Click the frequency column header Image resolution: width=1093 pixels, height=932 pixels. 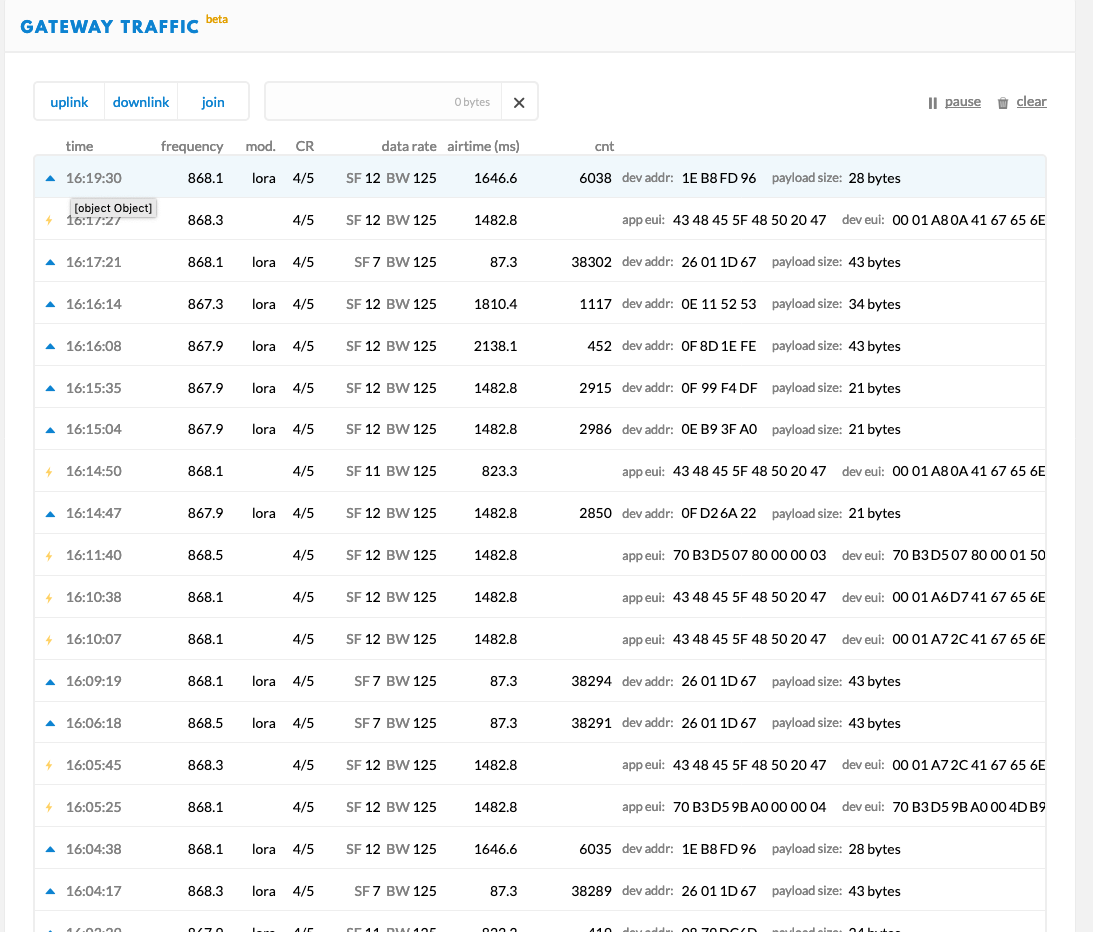pos(192,146)
